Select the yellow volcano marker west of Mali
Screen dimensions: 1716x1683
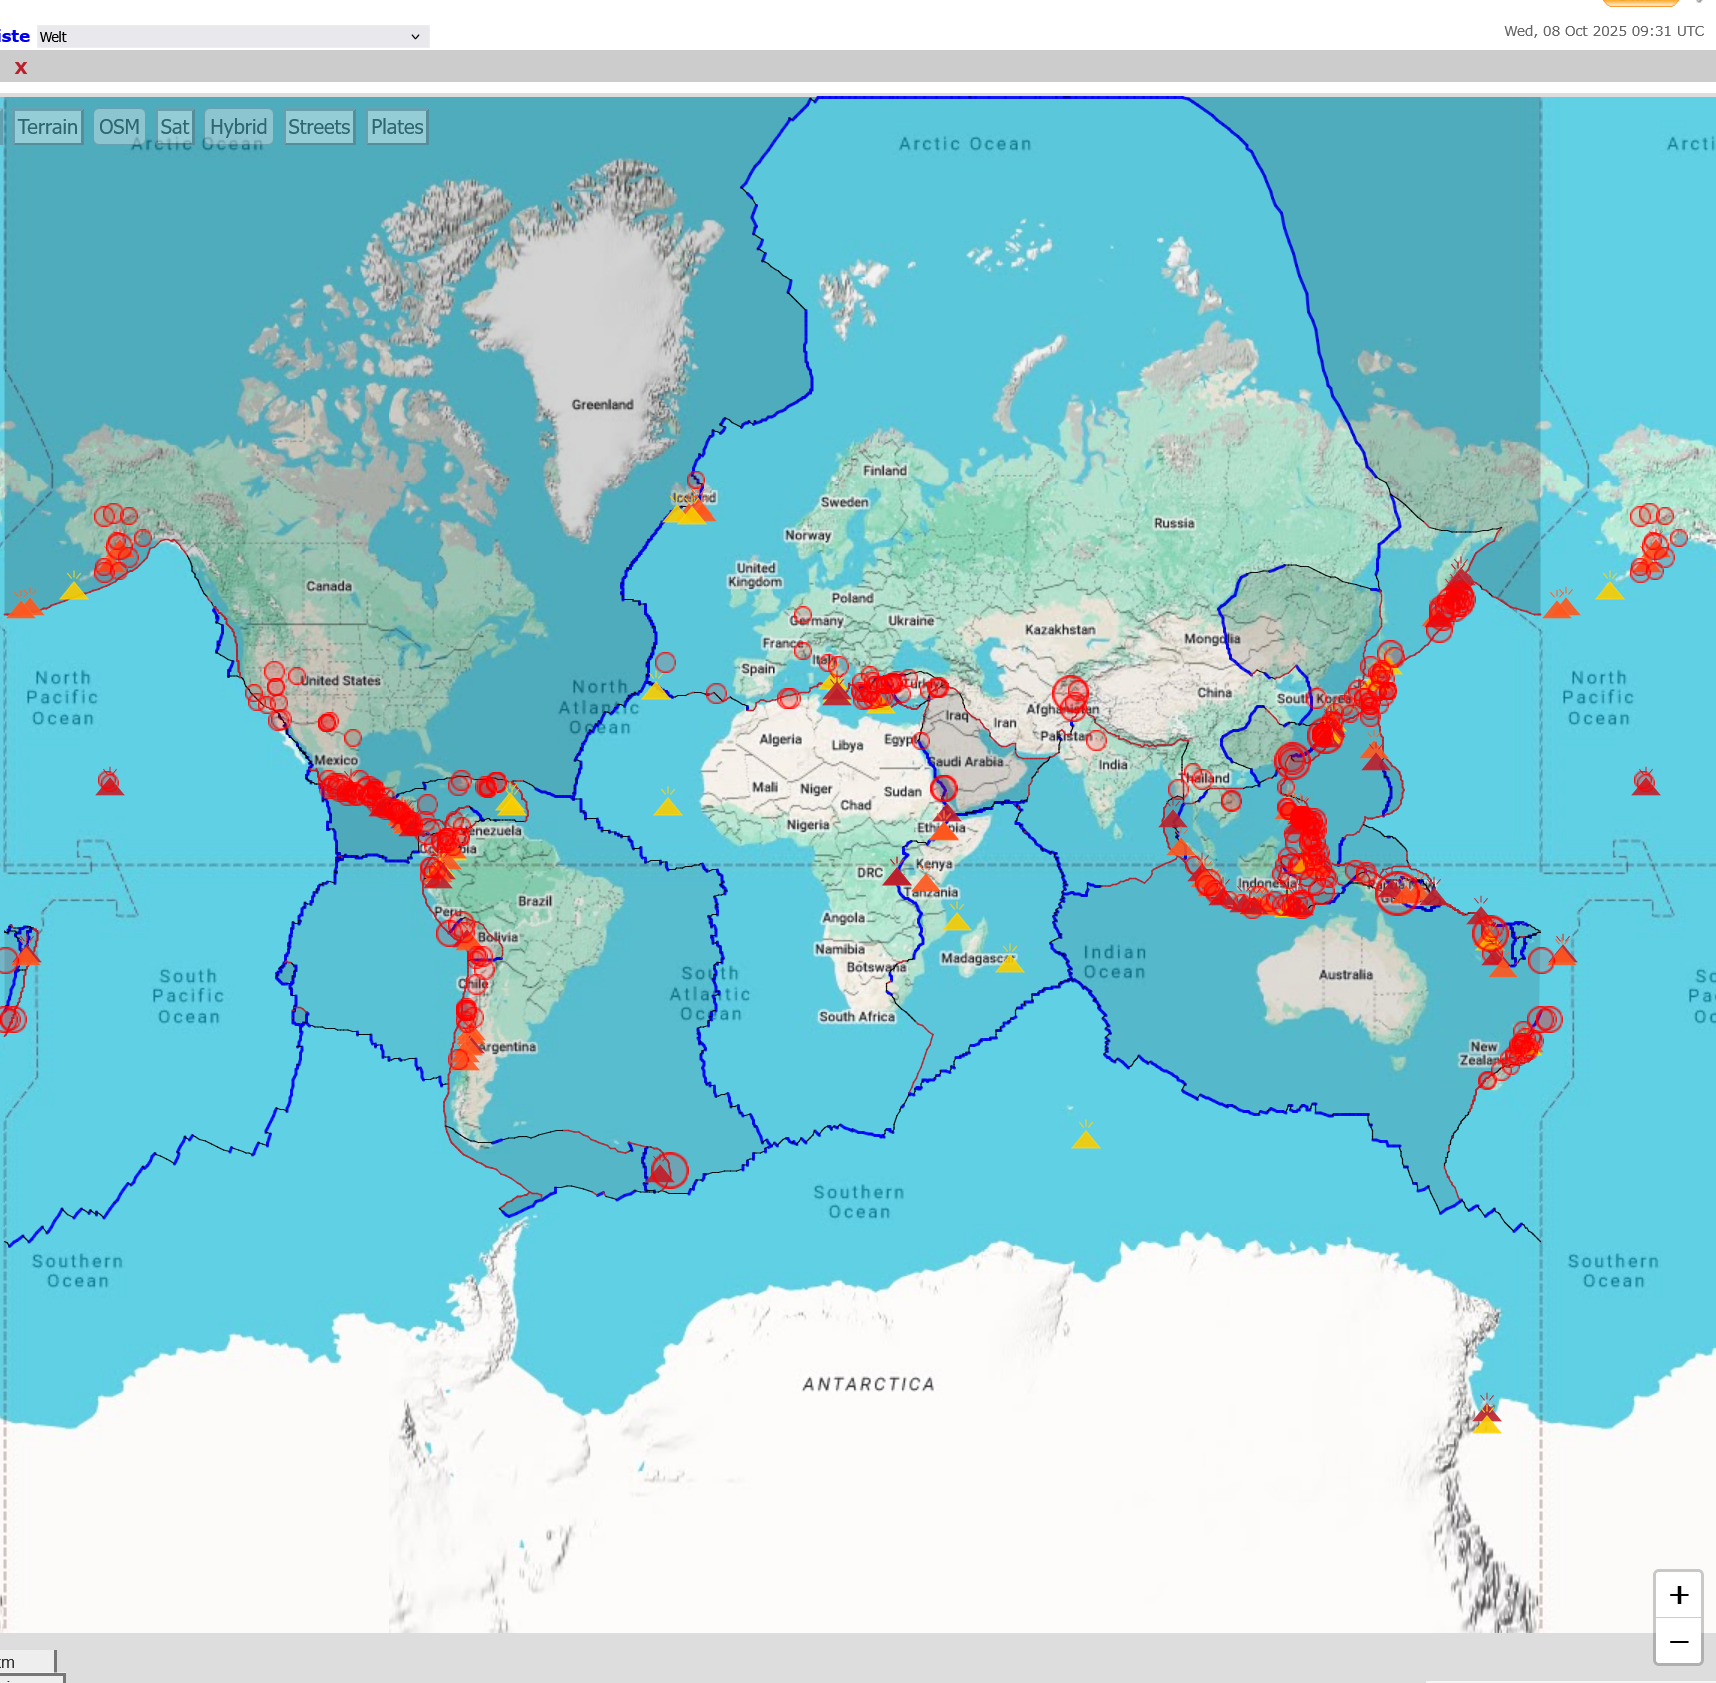(x=667, y=805)
